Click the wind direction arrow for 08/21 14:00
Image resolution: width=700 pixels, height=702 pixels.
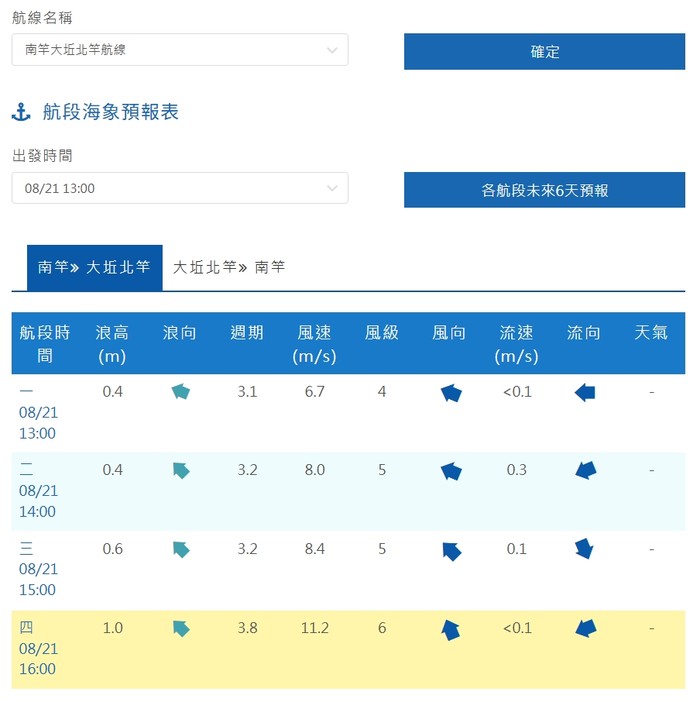[451, 471]
